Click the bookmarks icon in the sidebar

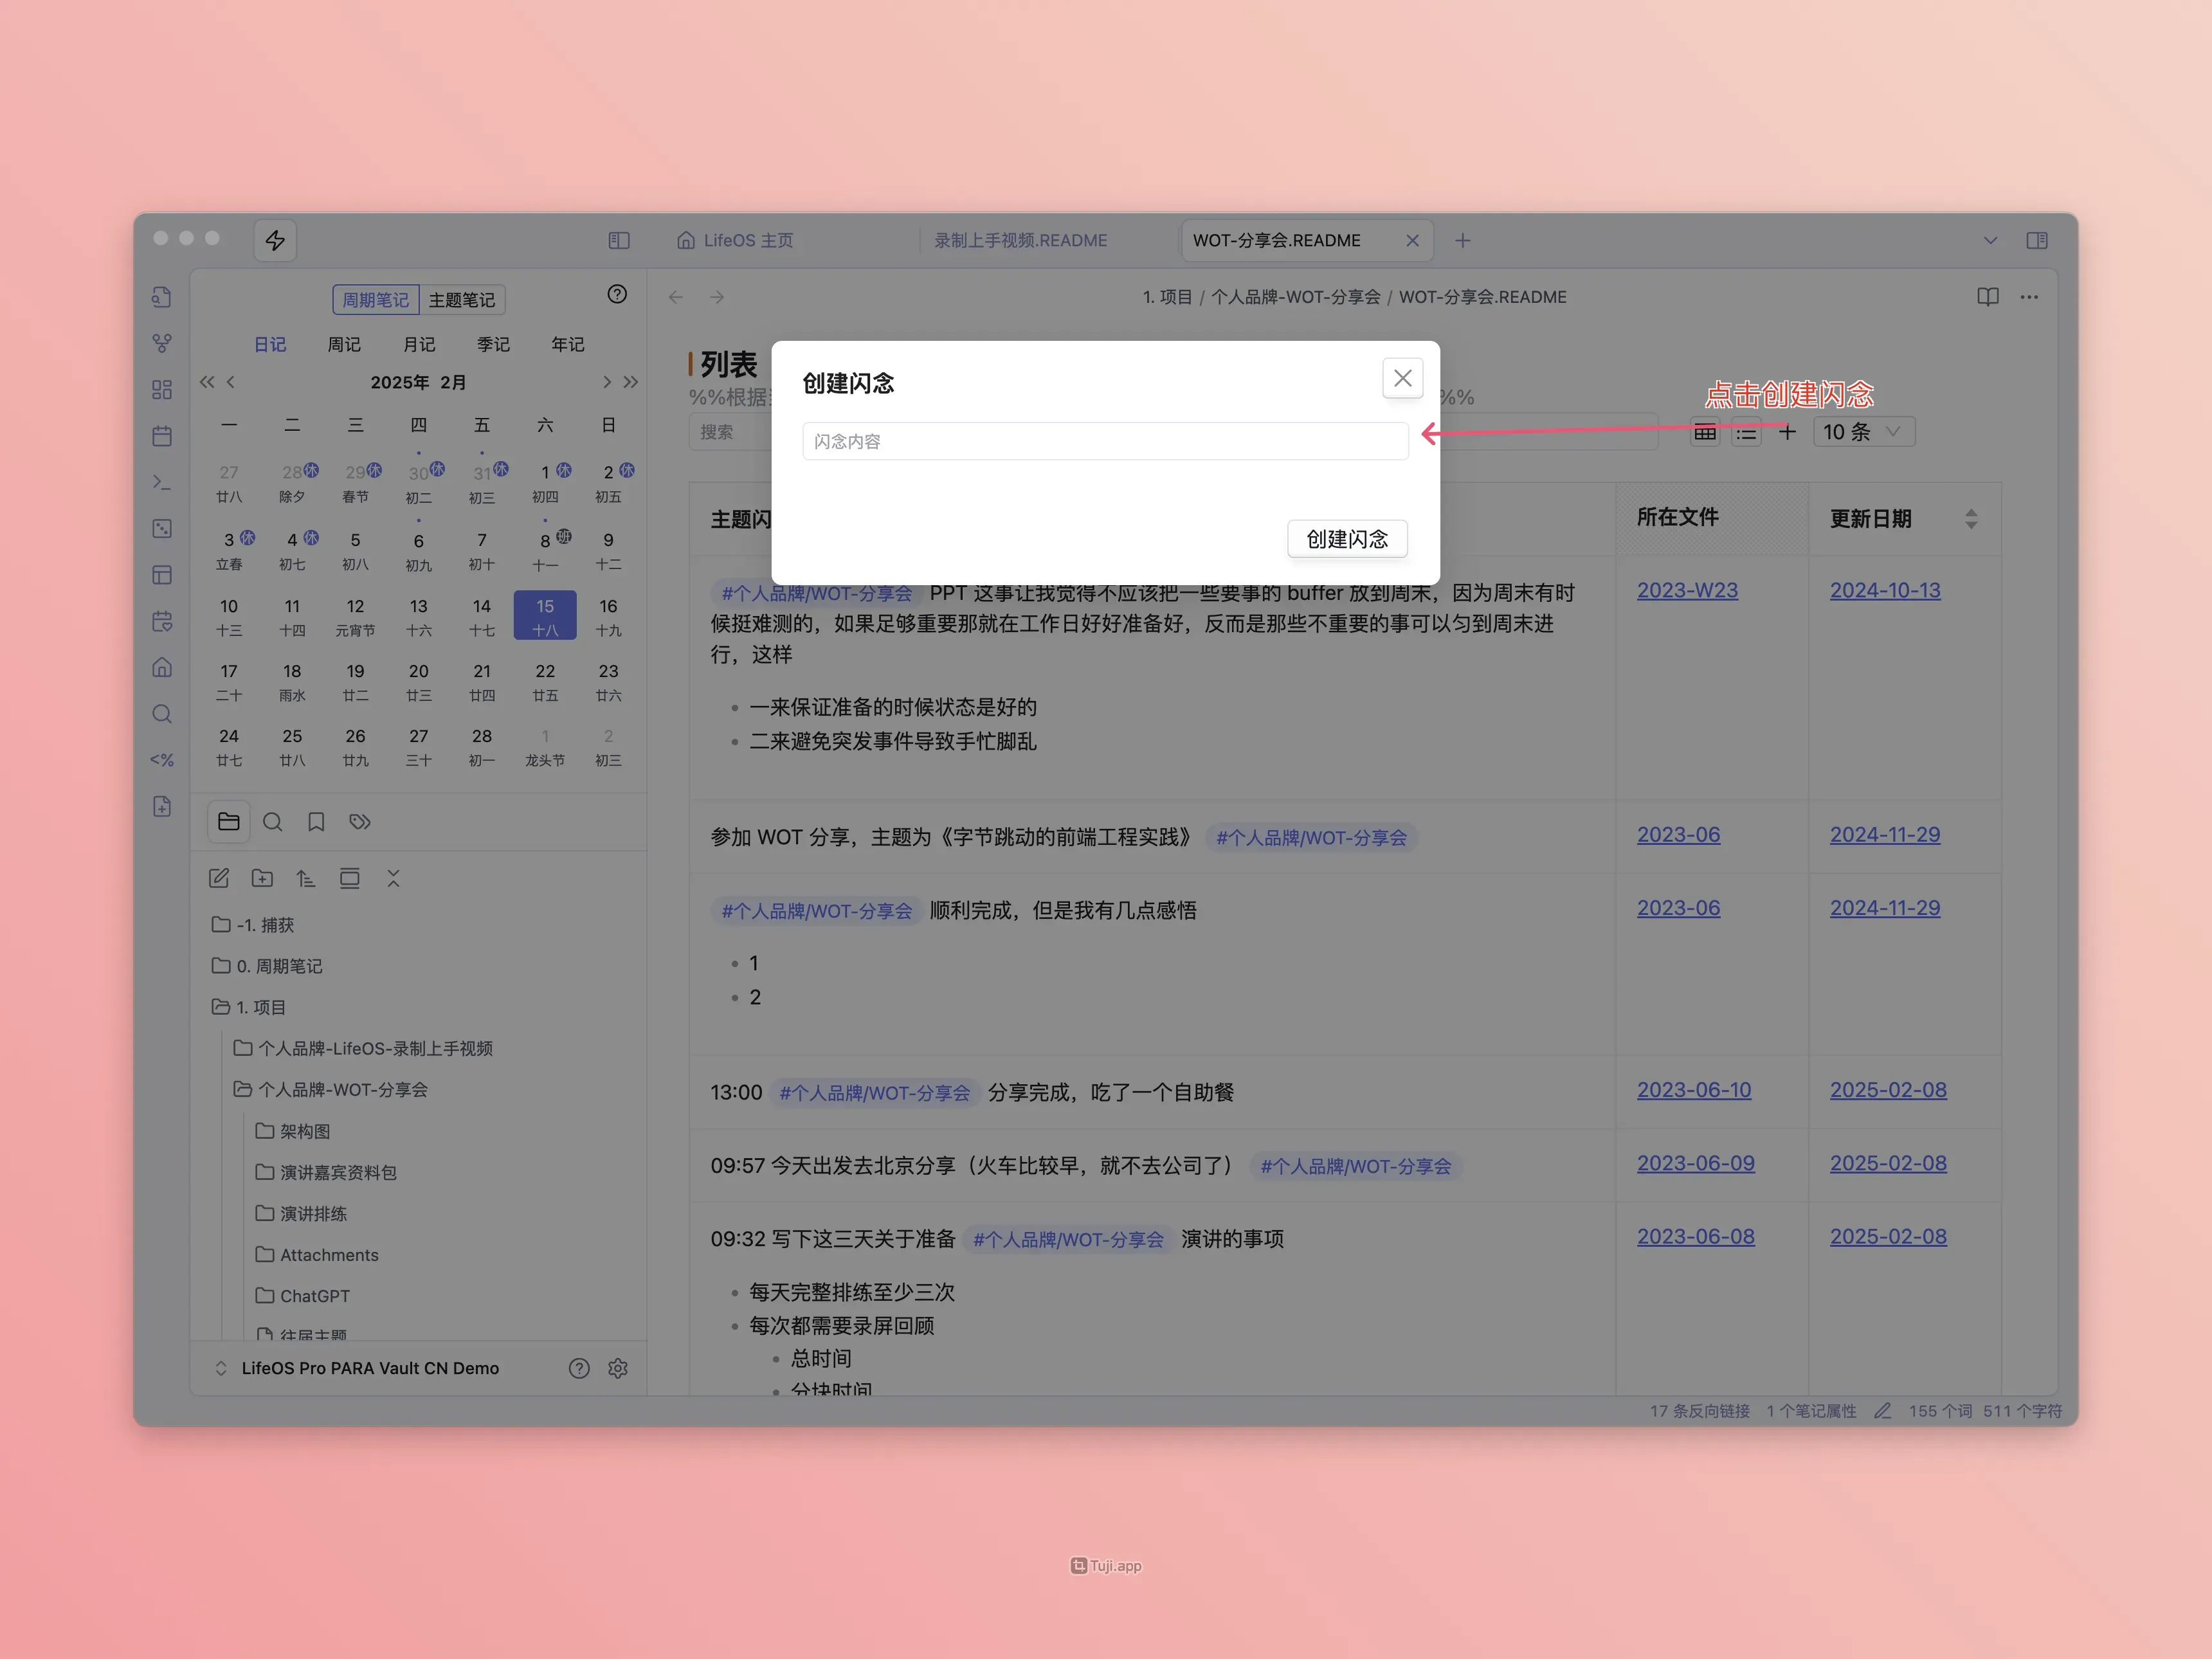(316, 822)
